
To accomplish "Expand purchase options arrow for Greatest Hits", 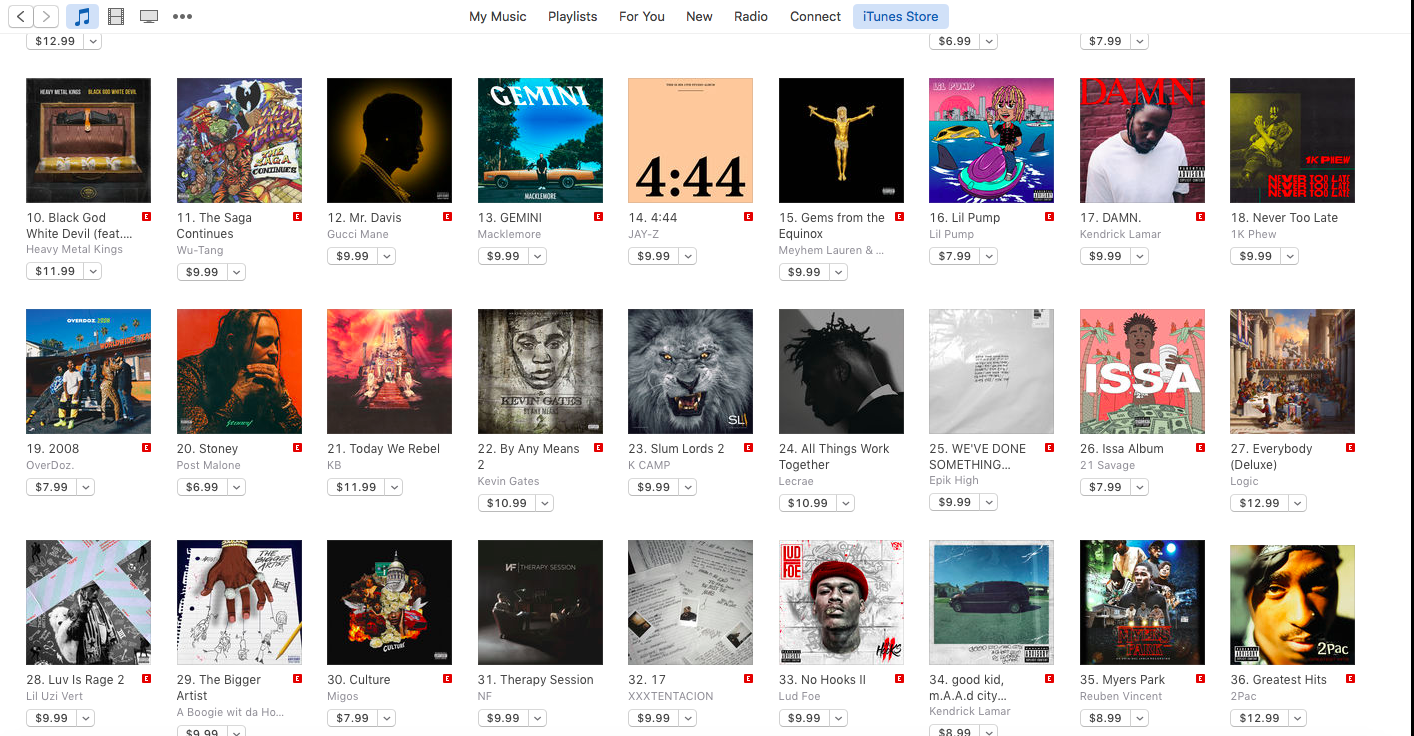I will click(1297, 718).
